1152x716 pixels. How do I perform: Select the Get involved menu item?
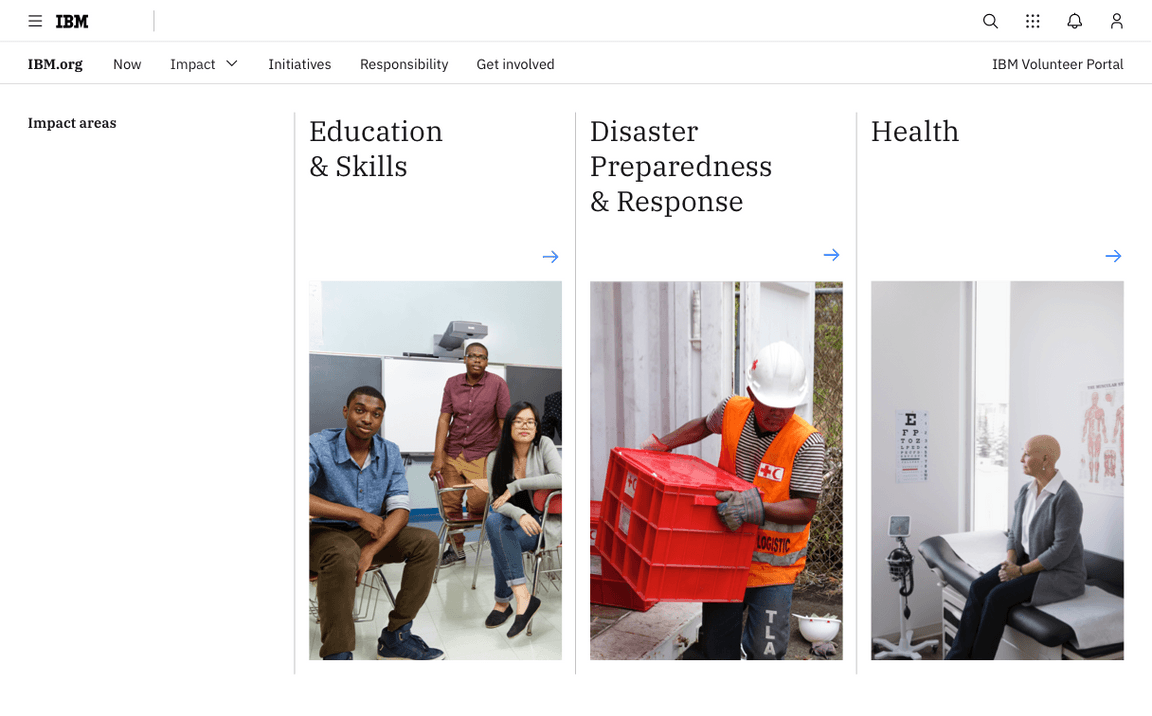pyautogui.click(x=515, y=64)
